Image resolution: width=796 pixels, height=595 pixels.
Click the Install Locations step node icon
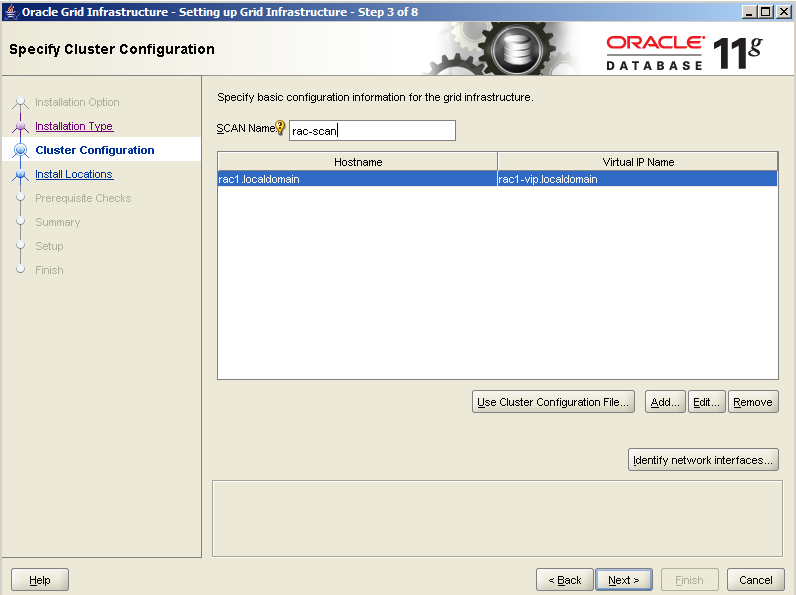[20, 174]
